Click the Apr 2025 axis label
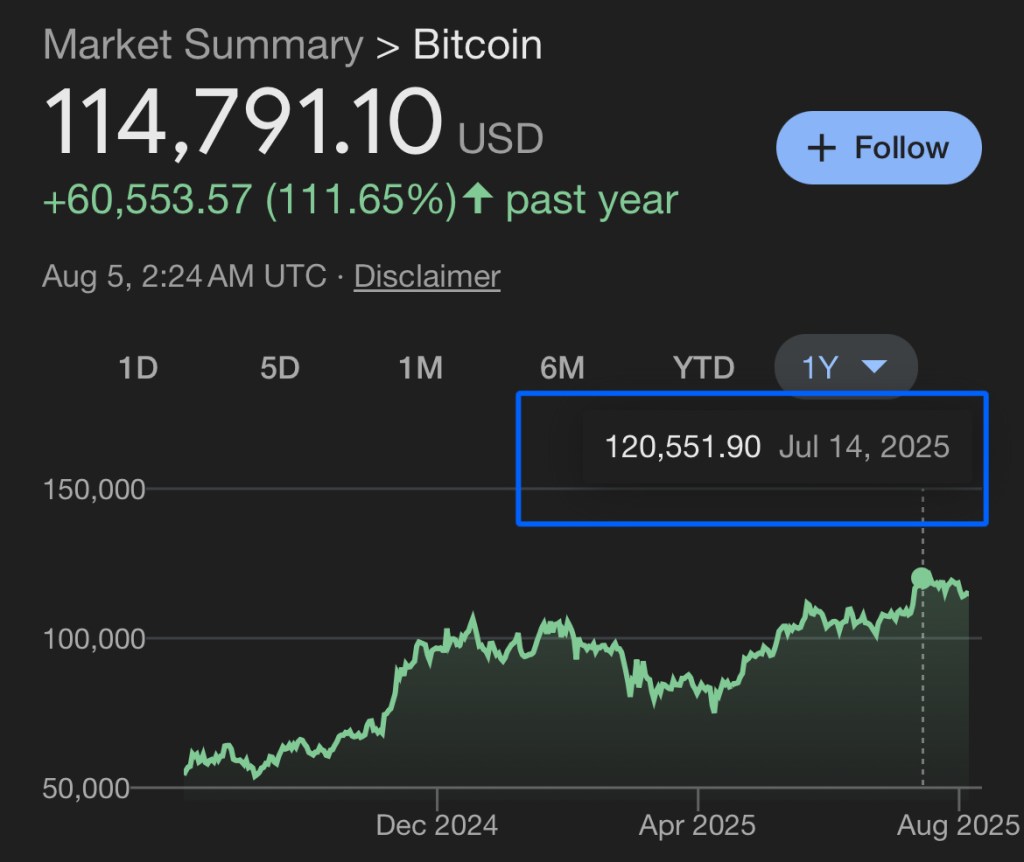Viewport: 1024px width, 862px height. click(x=696, y=826)
